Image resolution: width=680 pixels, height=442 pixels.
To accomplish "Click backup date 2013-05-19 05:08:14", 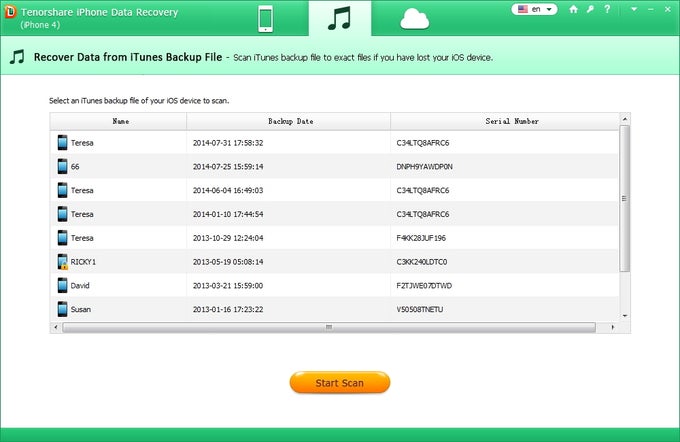I will pos(228,262).
